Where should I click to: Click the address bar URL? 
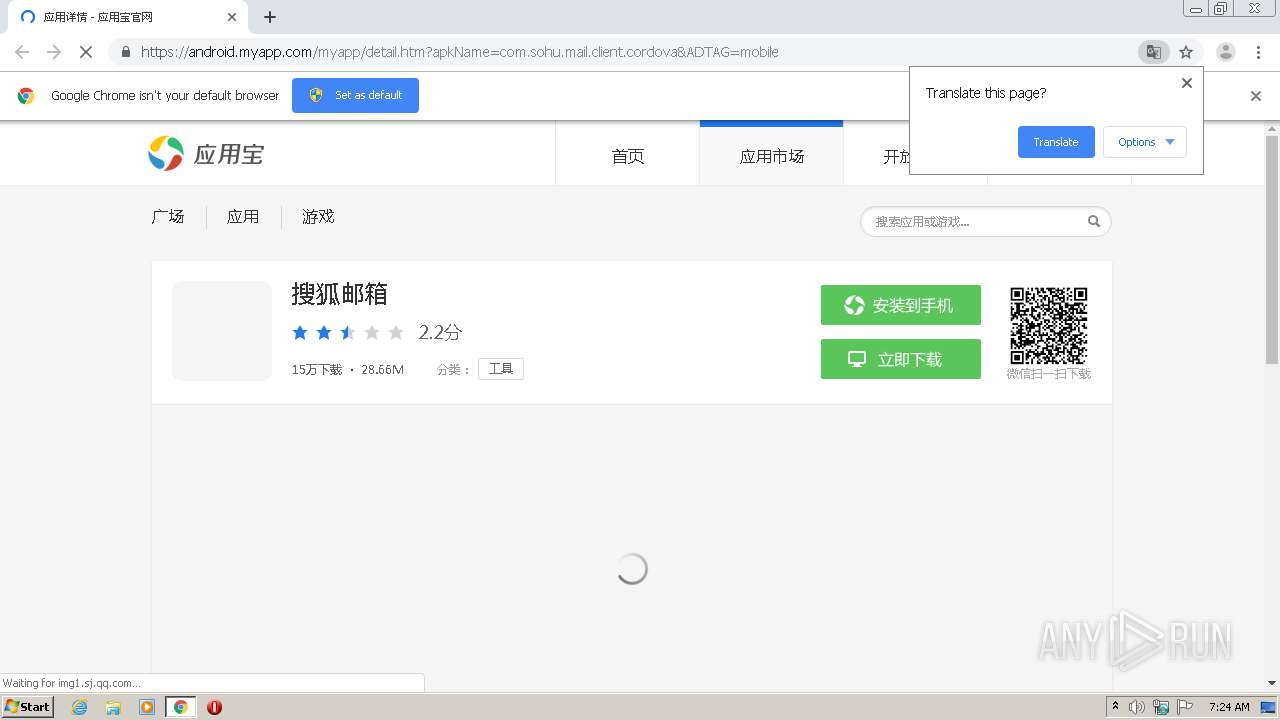(x=460, y=52)
